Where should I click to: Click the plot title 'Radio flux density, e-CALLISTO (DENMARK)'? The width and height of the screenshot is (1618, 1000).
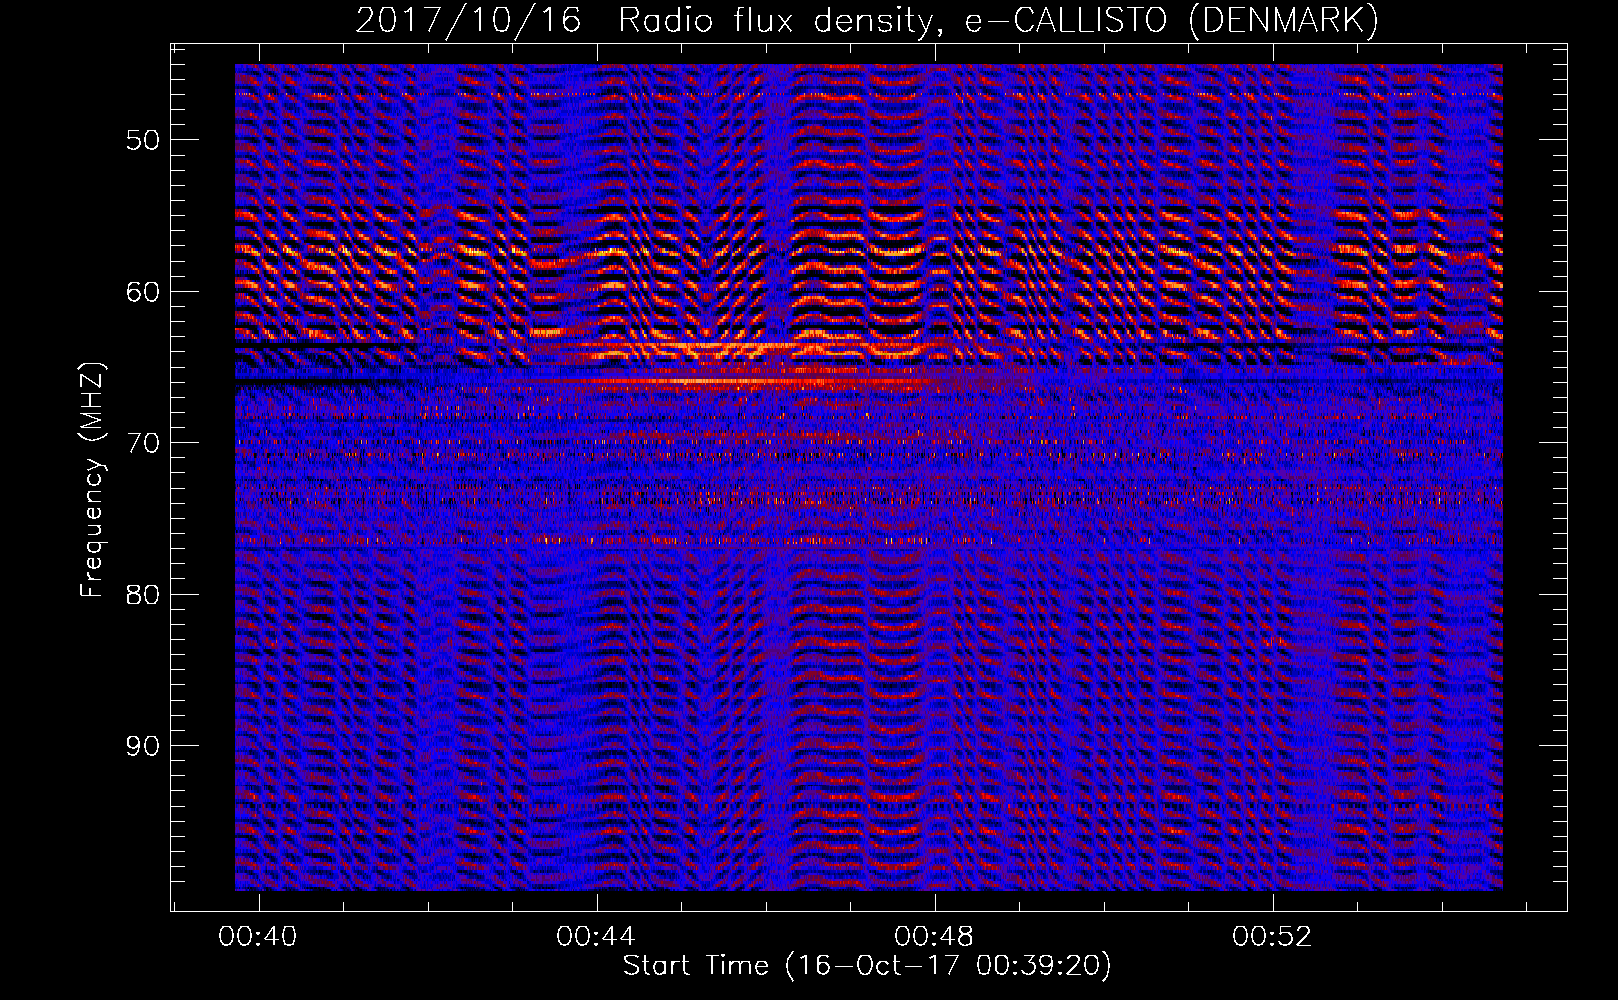click(998, 20)
